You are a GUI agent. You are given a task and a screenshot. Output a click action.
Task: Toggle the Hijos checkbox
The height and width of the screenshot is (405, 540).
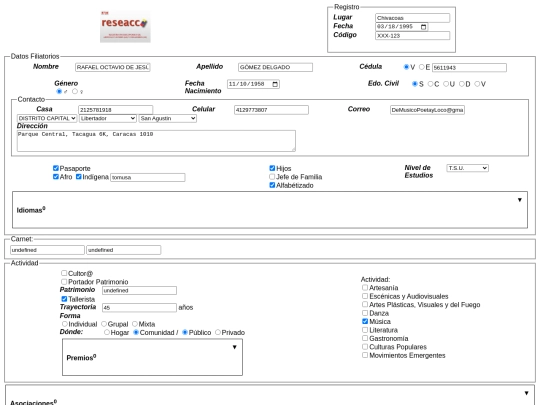272,168
